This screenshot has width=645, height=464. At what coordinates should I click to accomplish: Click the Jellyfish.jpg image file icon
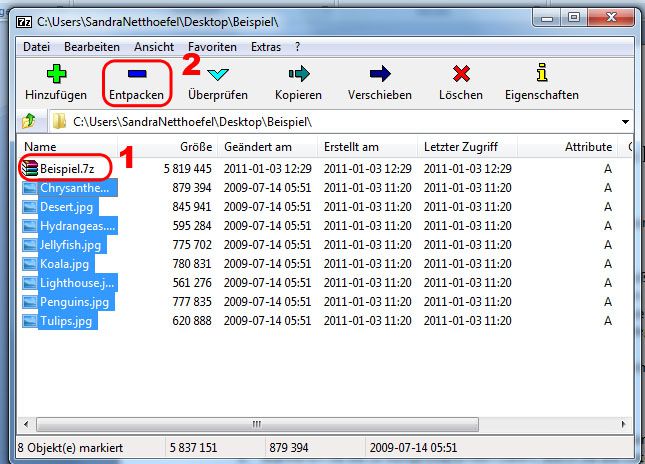click(30, 245)
